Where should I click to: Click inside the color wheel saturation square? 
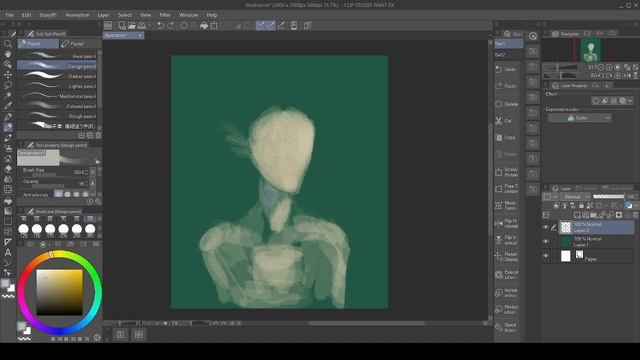(59, 292)
